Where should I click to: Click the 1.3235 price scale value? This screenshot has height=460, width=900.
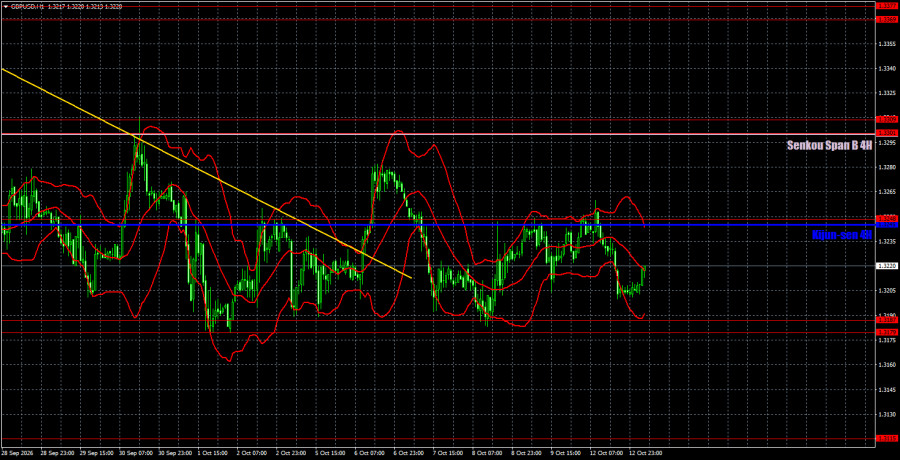tap(886, 241)
